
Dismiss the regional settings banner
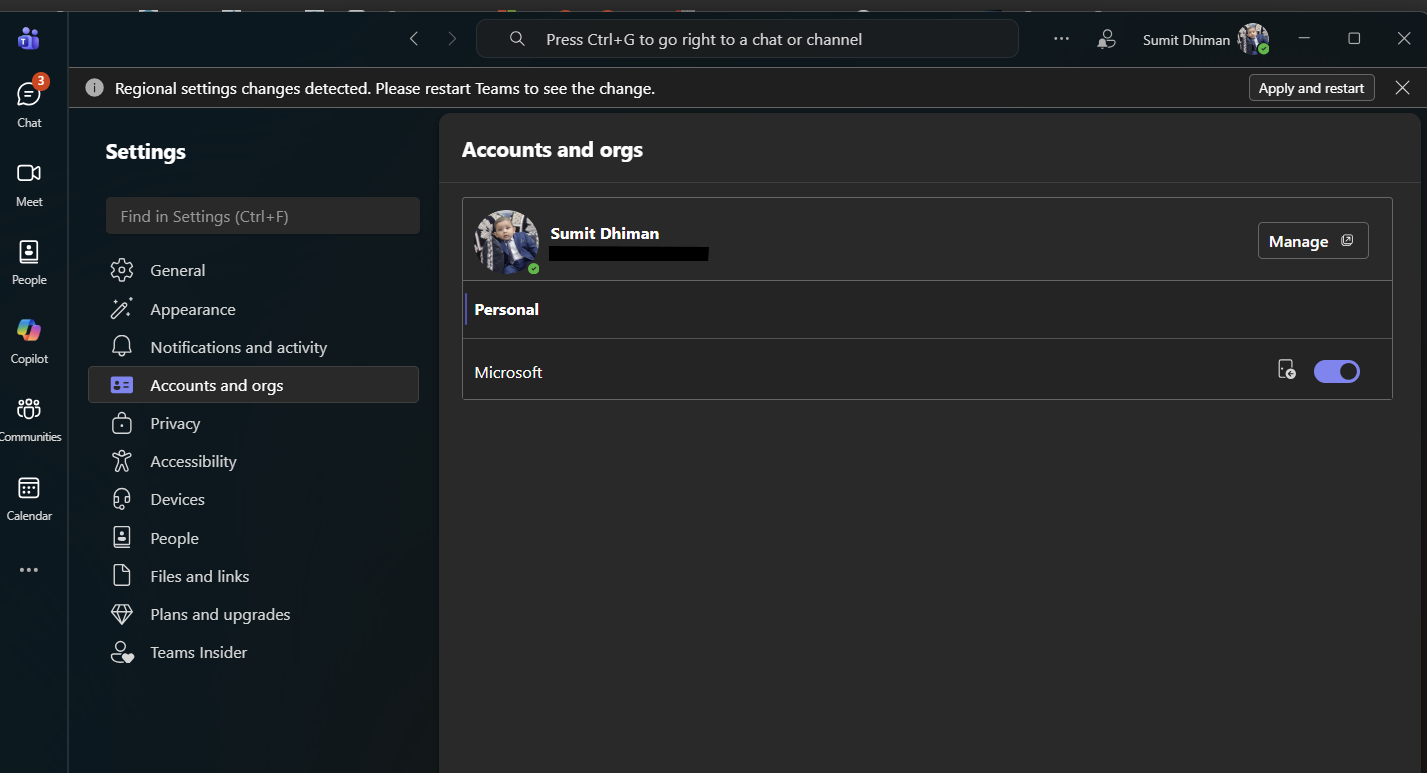1403,88
